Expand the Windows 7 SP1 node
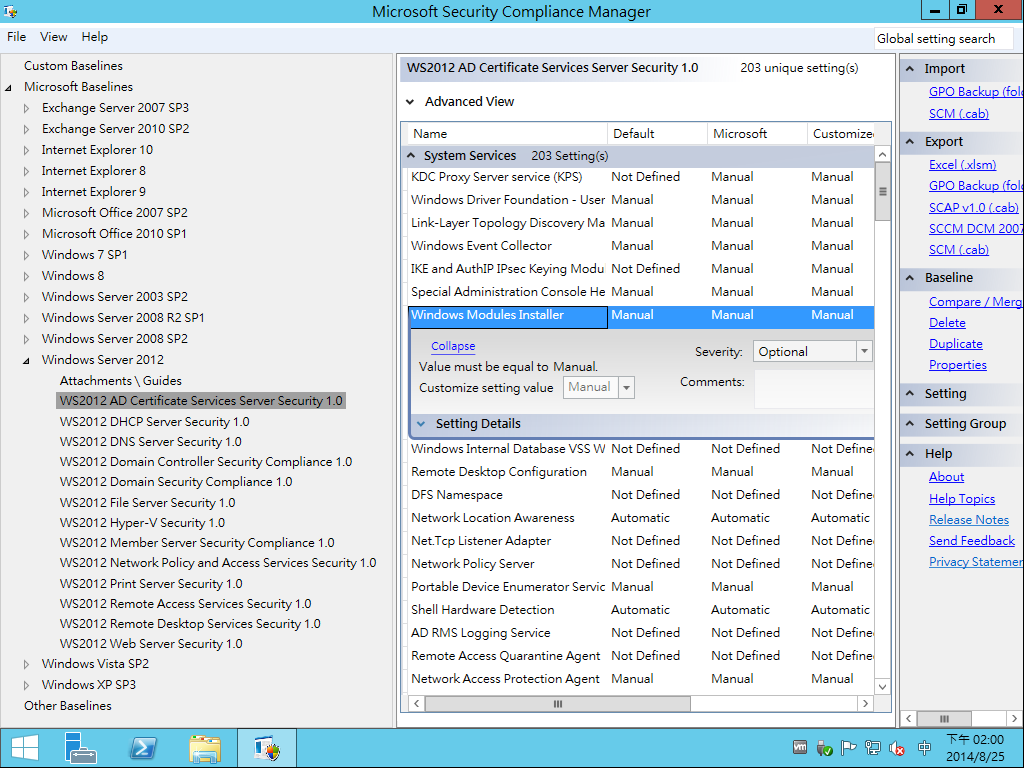The image size is (1024, 768). tap(26, 255)
